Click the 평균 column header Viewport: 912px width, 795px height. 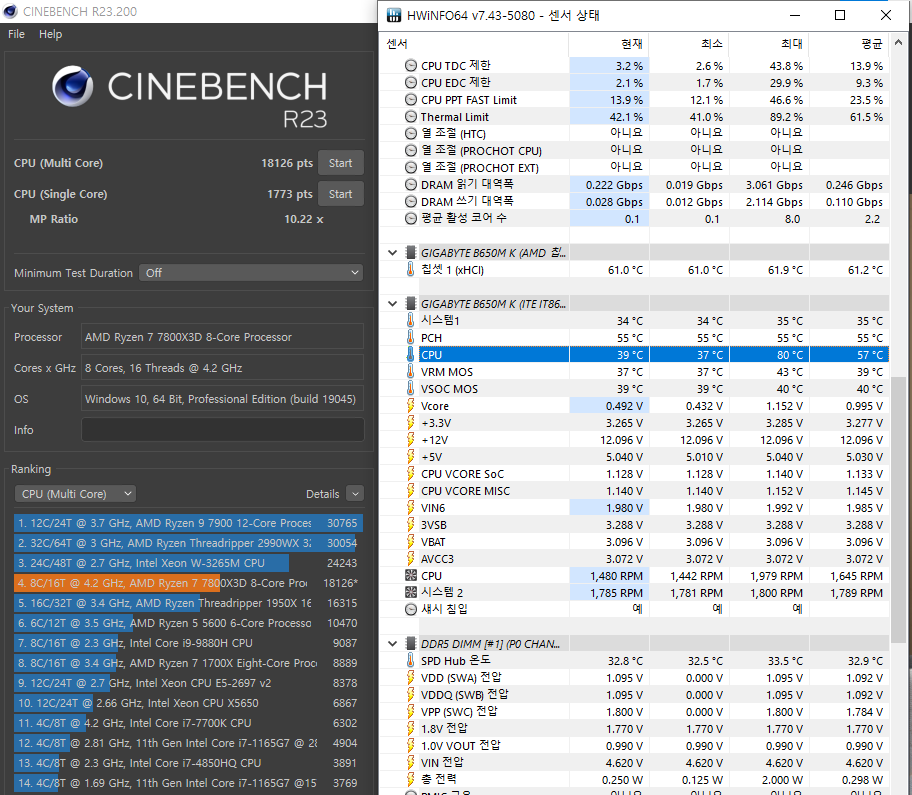pos(849,44)
